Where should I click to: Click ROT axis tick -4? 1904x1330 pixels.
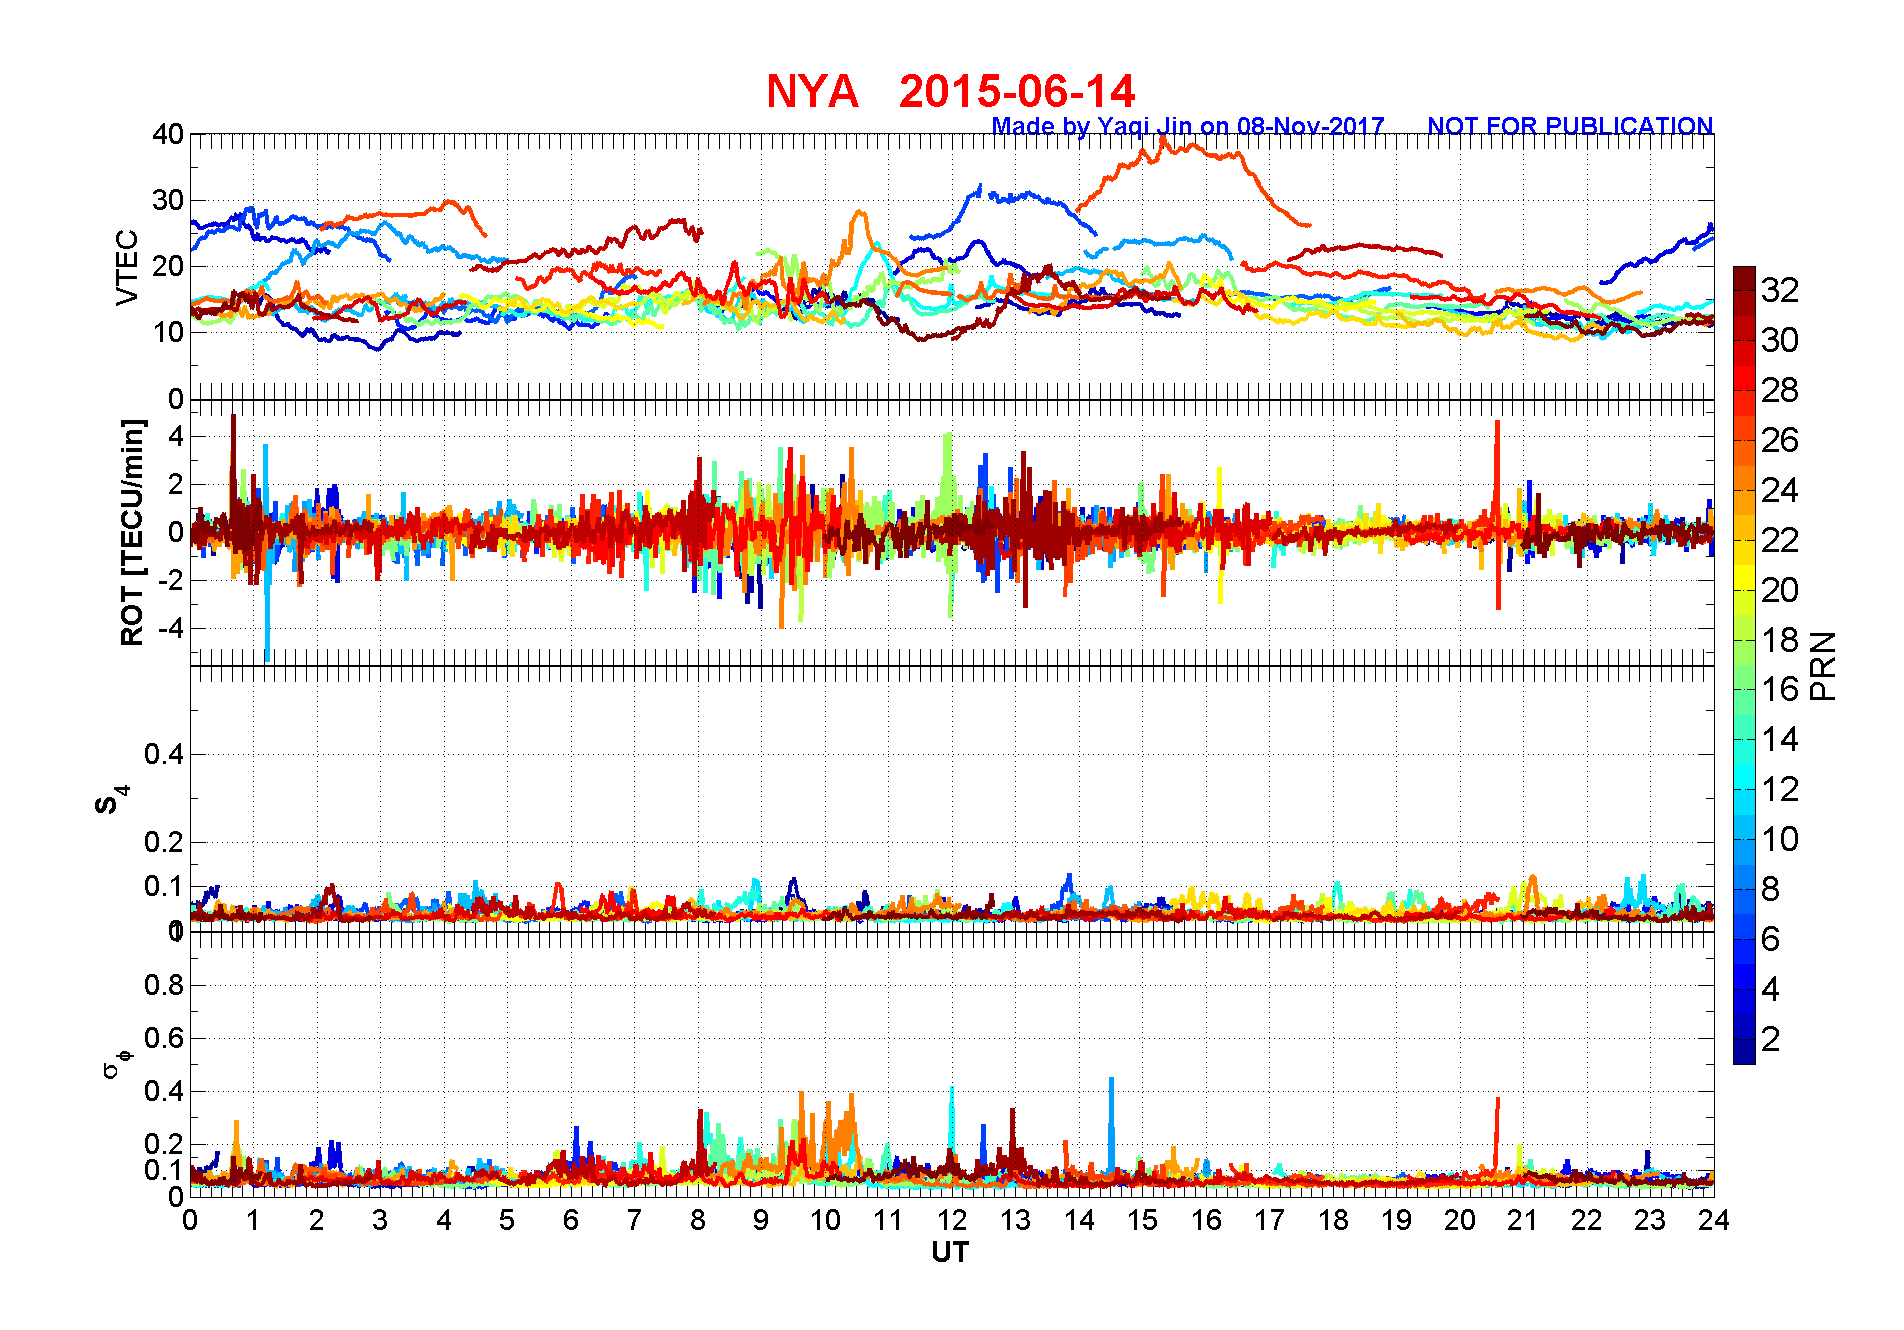tap(173, 629)
